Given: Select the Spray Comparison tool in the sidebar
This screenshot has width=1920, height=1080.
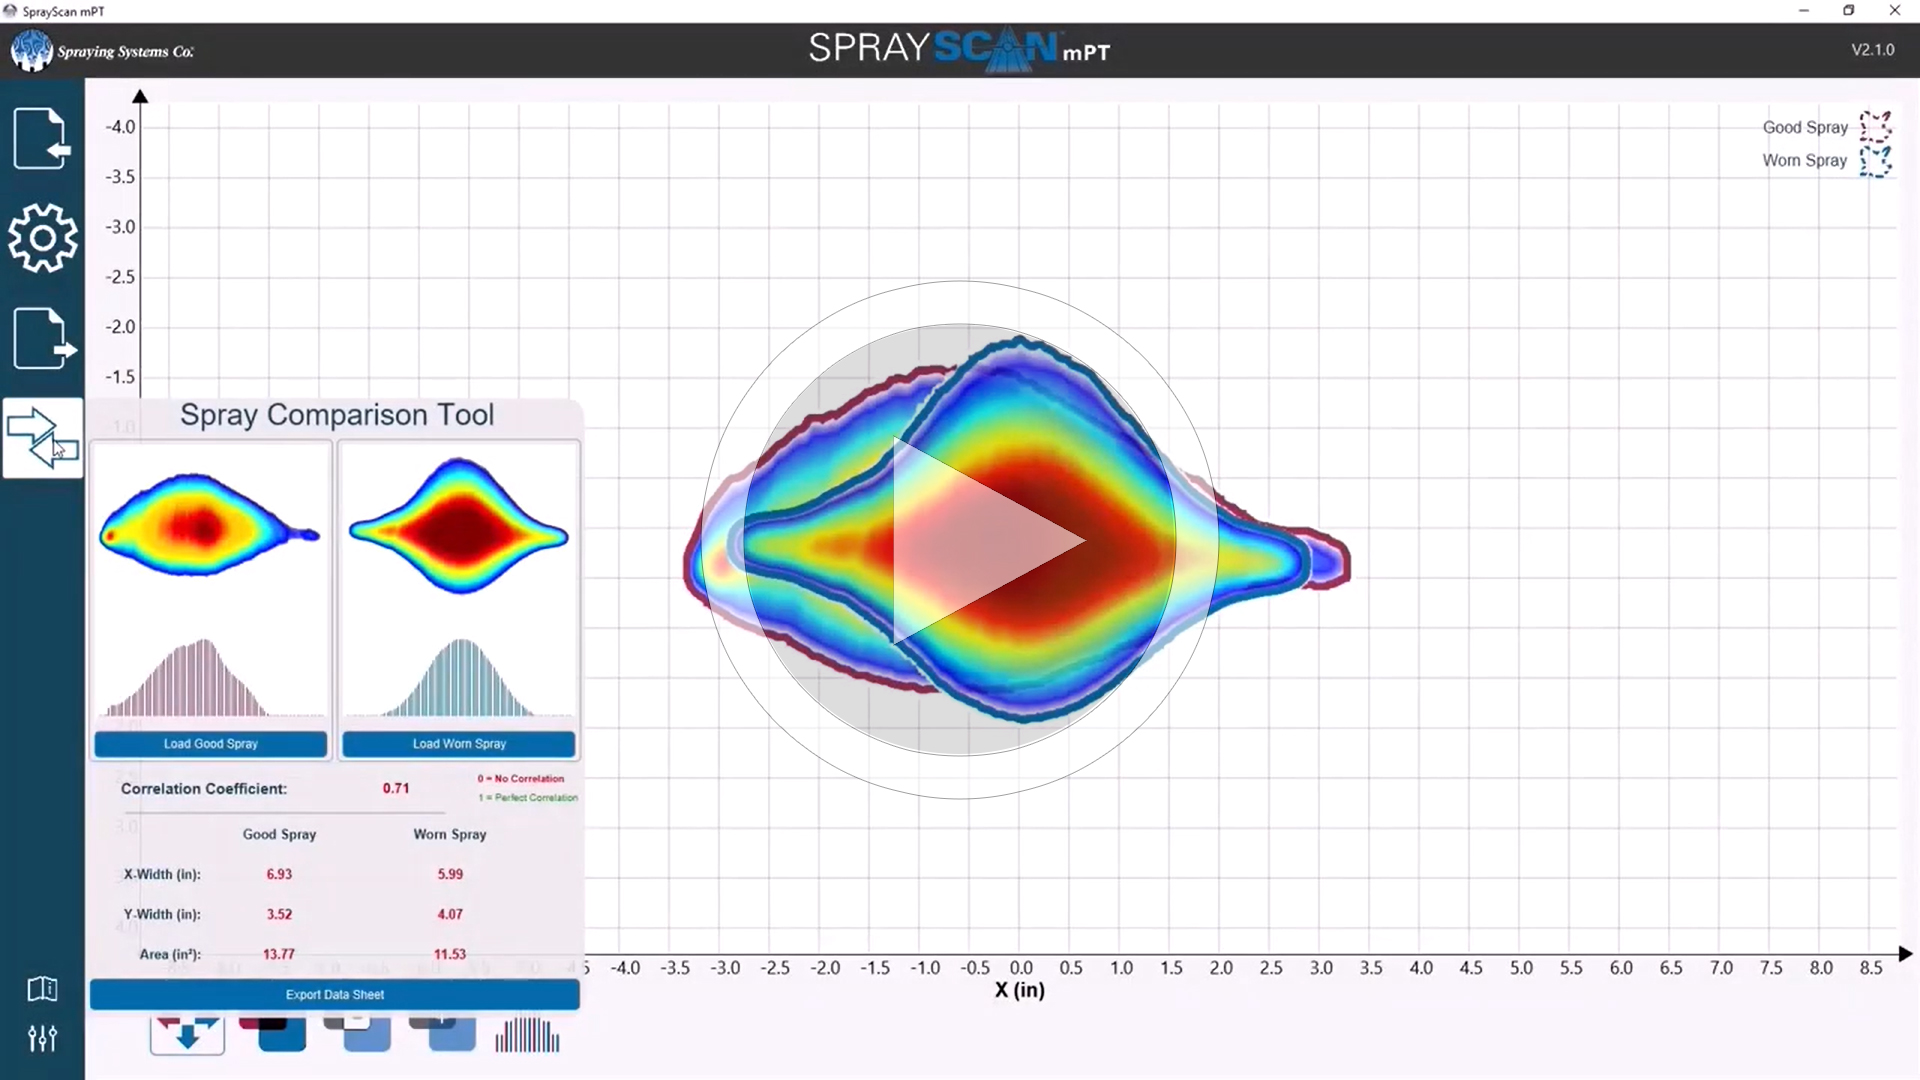Looking at the screenshot, I should pyautogui.click(x=42, y=438).
